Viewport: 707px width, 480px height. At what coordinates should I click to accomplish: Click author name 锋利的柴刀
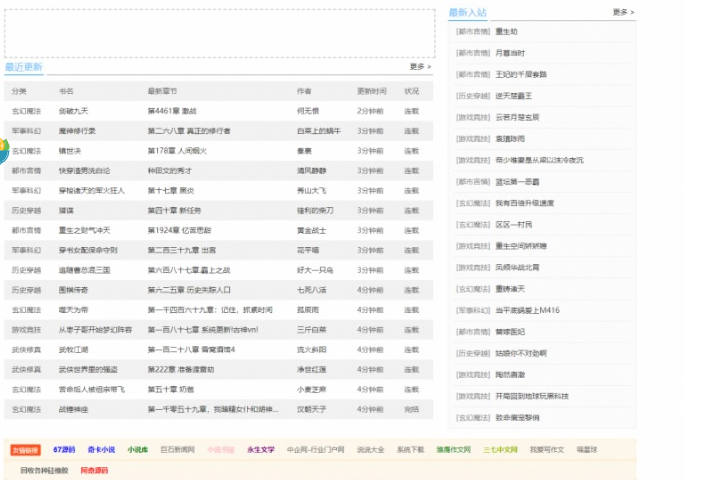315,210
